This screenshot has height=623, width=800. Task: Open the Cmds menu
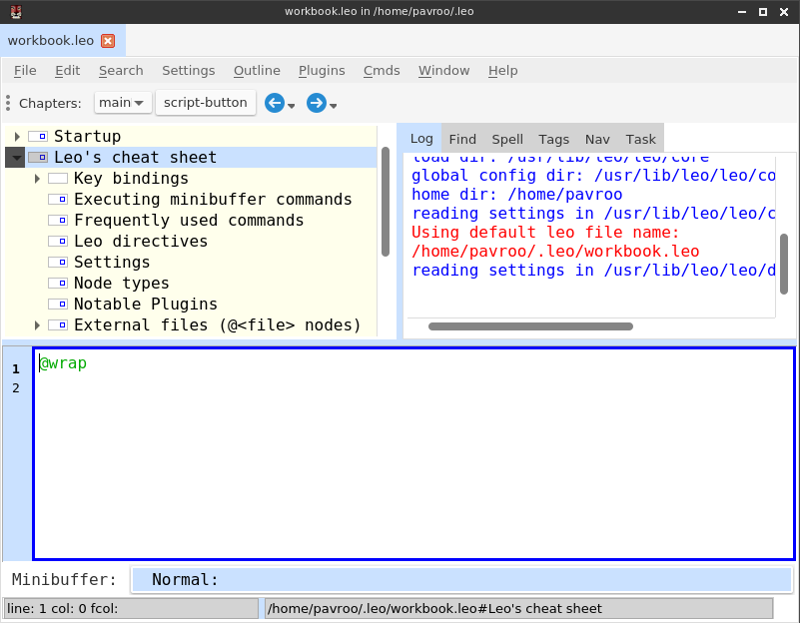click(x=381, y=70)
